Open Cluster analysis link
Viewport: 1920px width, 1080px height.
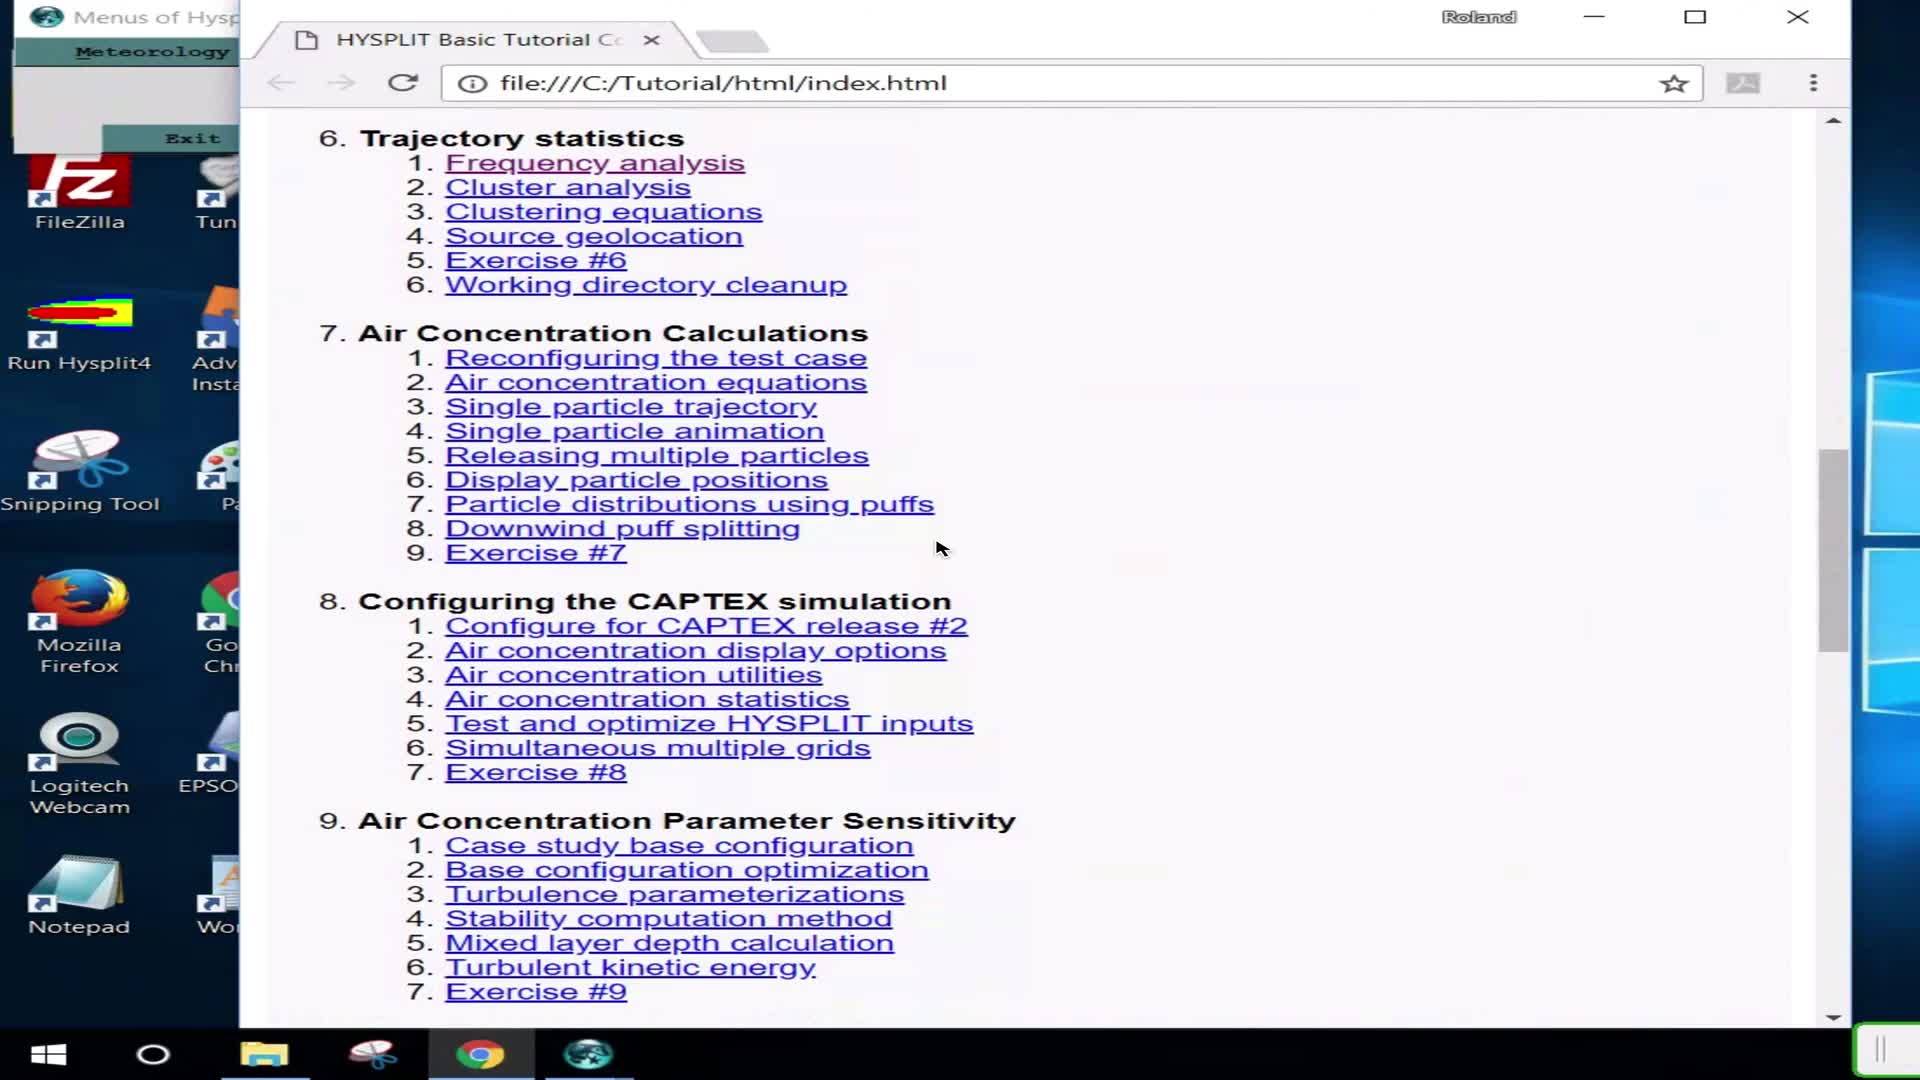(x=567, y=187)
